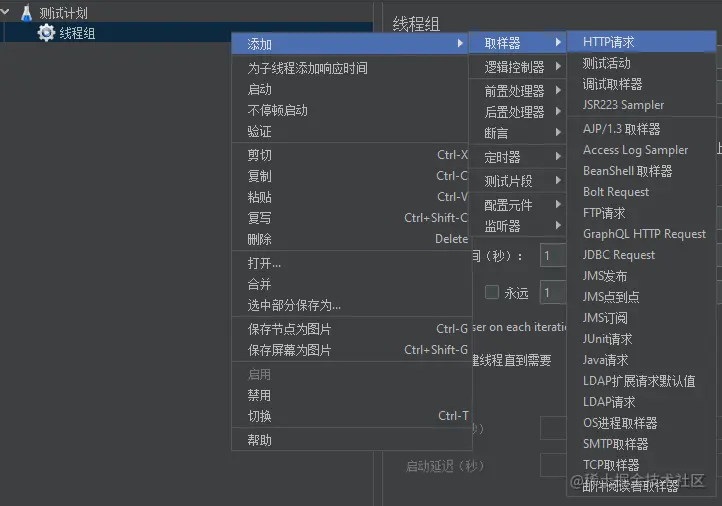This screenshot has height=506, width=722.
Task: Add an HTTP请求 sampler
Action: point(641,42)
